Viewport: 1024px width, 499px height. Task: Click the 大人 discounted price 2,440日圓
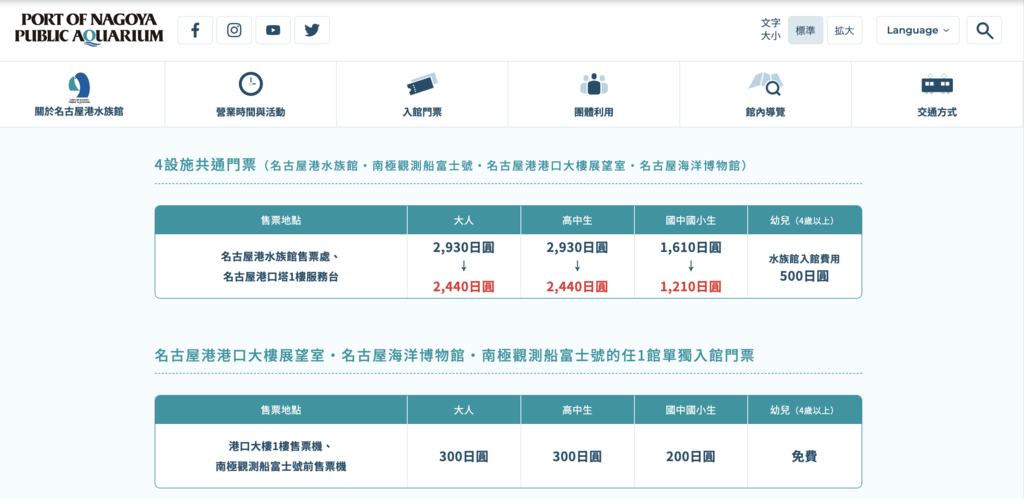click(x=464, y=286)
